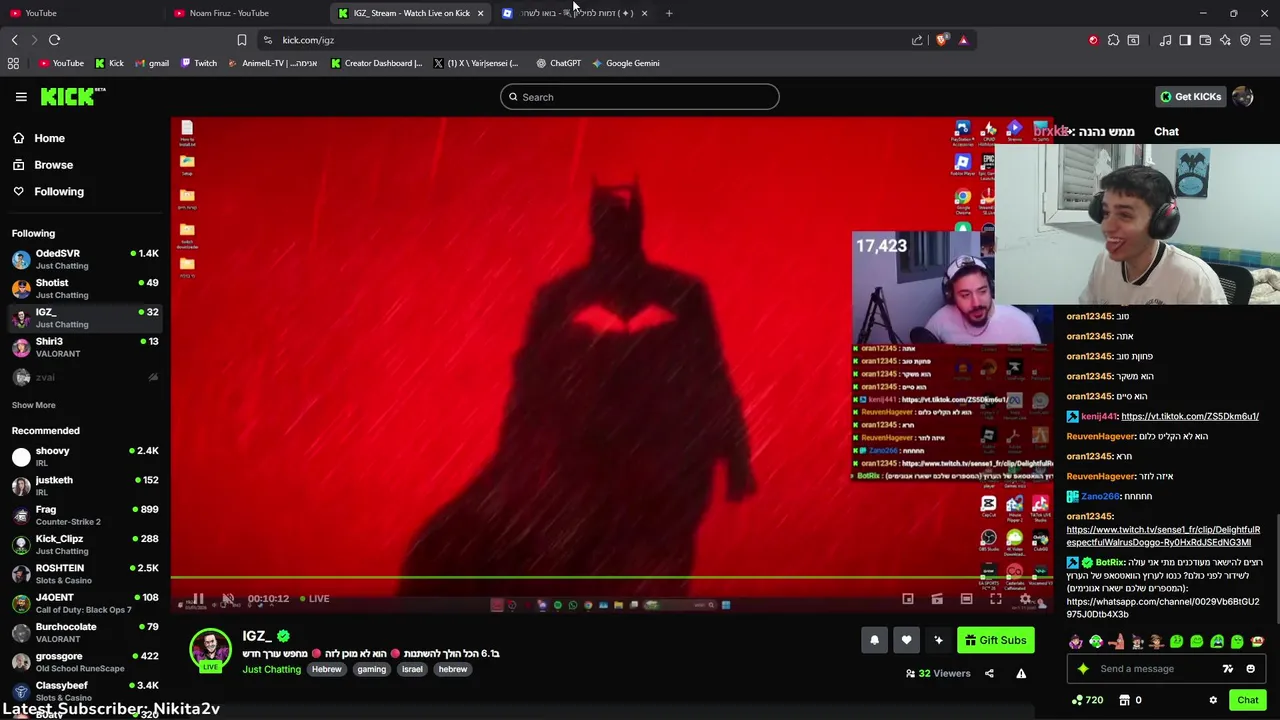Open Google Gemini bookmark
This screenshot has height=720, width=1280.
point(625,63)
